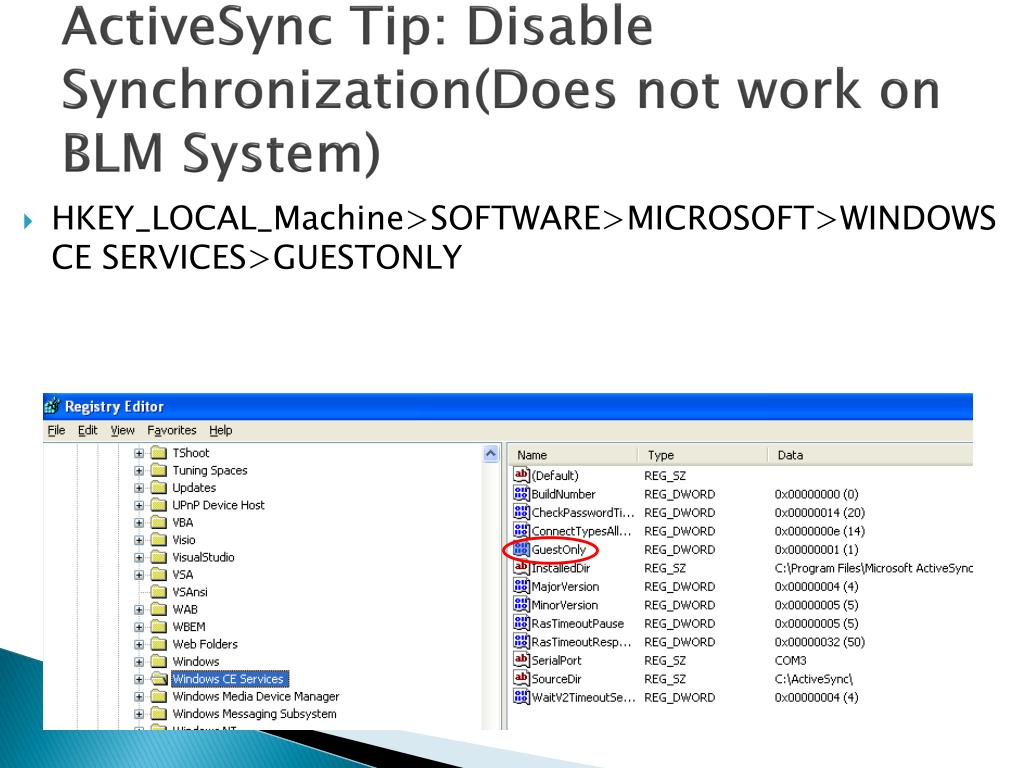Viewport: 1024px width, 768px height.
Task: Select the CheckPasswordTi... value name
Action: (x=583, y=513)
